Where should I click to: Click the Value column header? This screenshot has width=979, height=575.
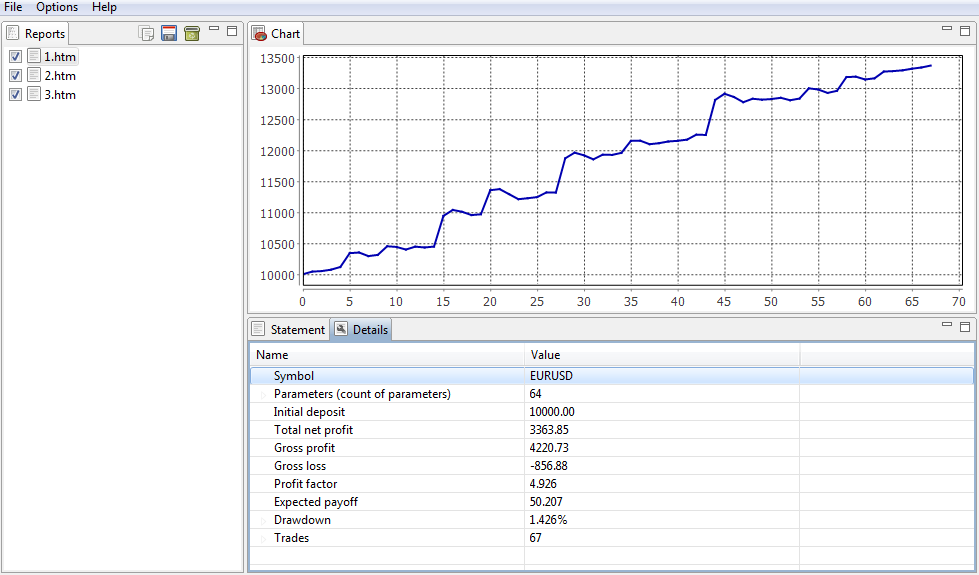click(662, 355)
